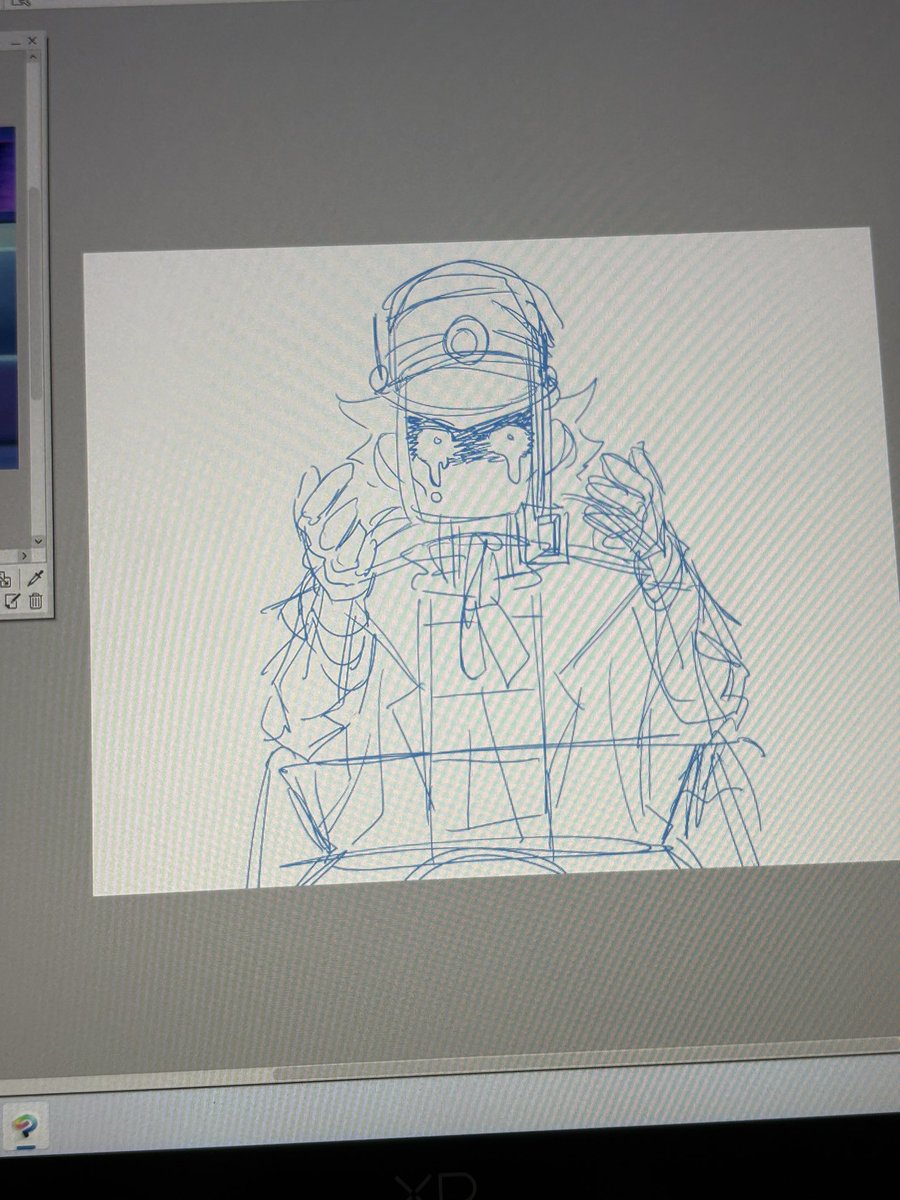This screenshot has width=900, height=1200.
Task: Select the eyedropper icon in the side panel
Action: click(x=35, y=577)
